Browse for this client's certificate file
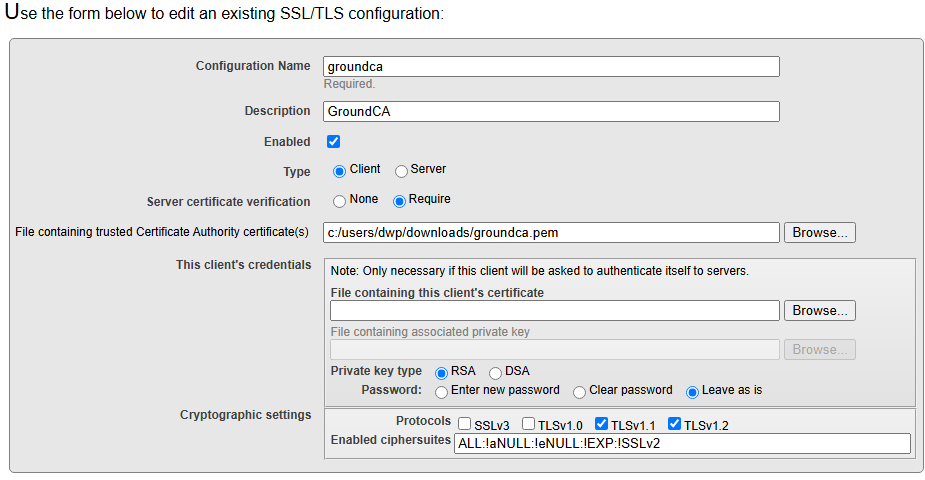 [x=819, y=311]
